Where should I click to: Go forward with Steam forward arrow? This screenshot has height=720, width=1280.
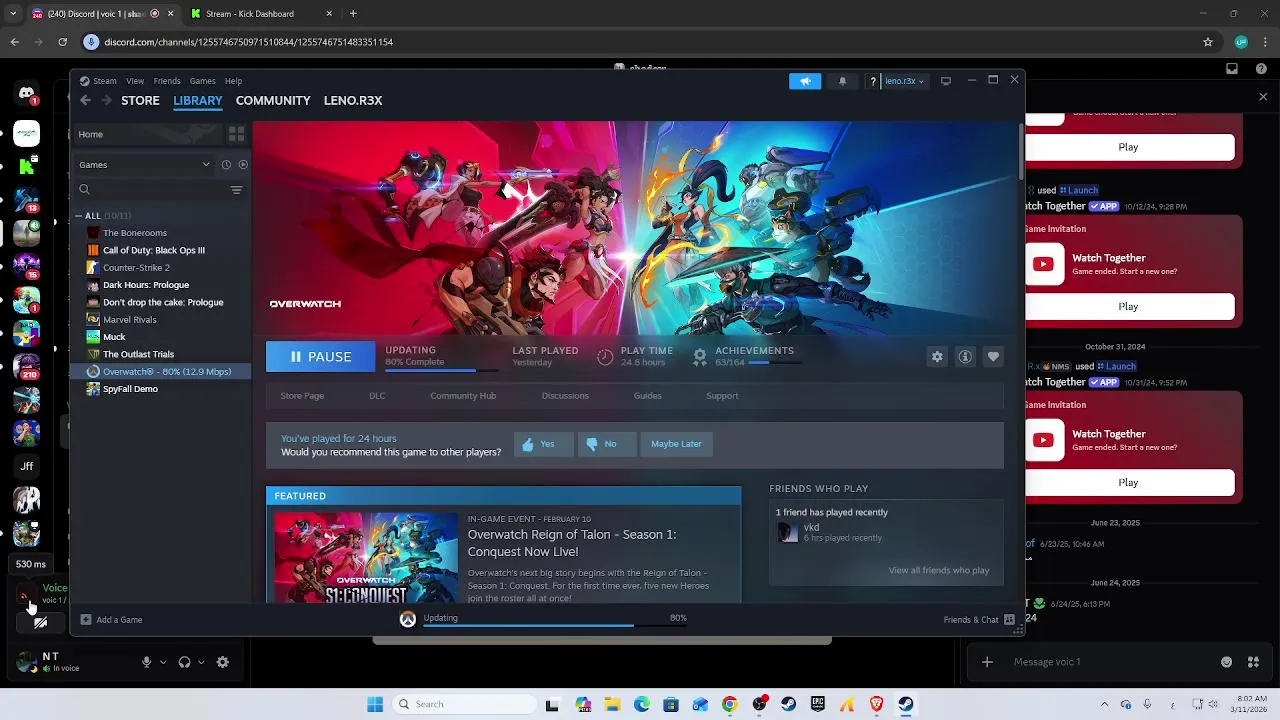tap(107, 100)
